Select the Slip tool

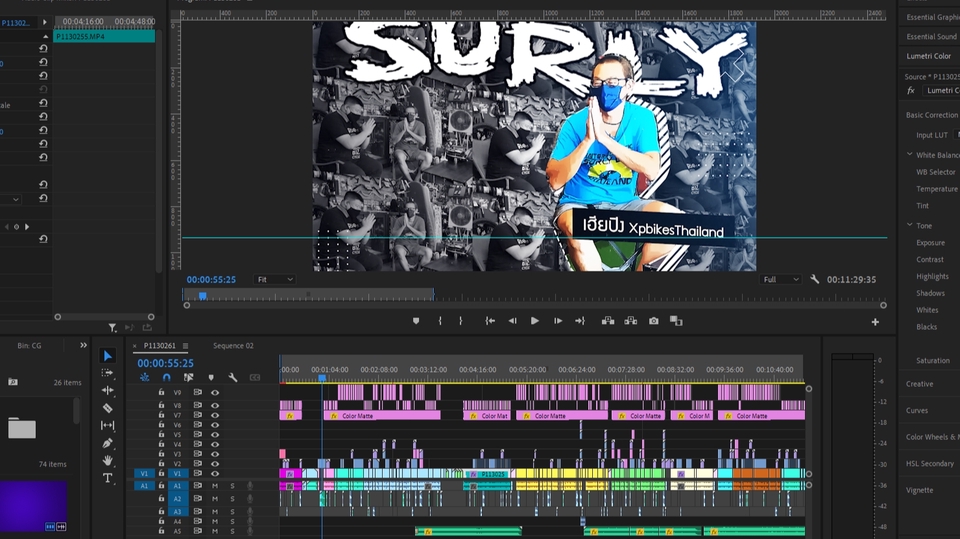click(x=108, y=425)
